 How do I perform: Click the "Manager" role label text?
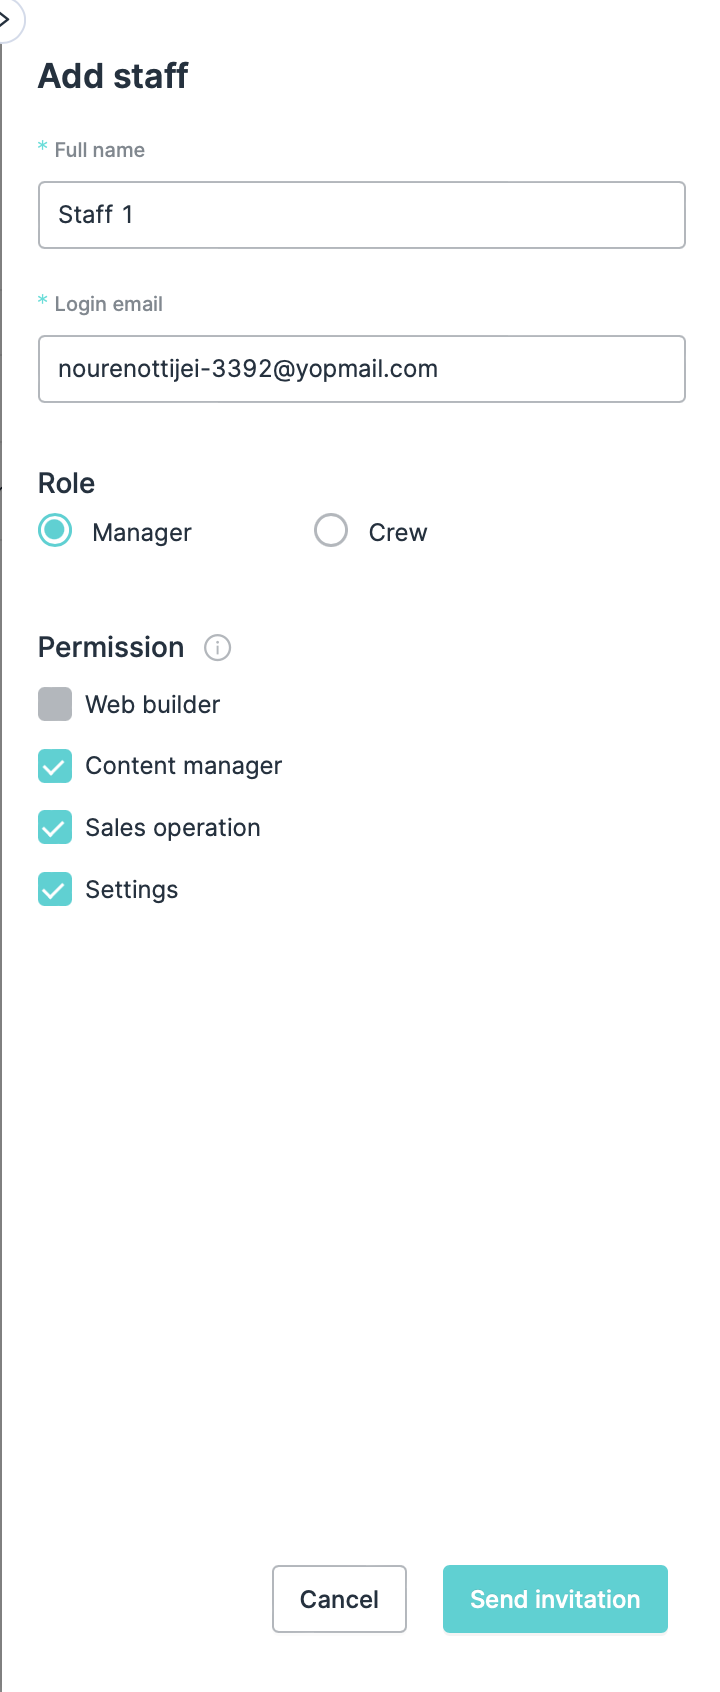(x=141, y=533)
